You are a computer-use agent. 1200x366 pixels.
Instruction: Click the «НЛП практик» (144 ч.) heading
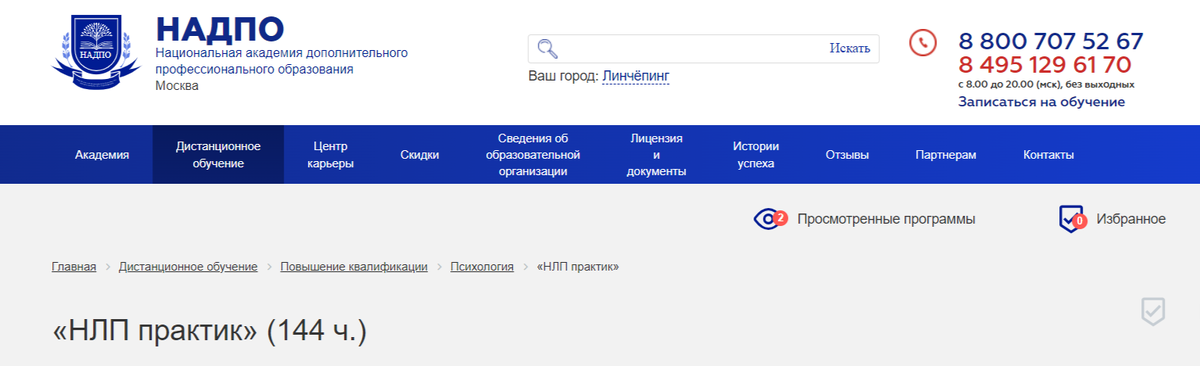pyautogui.click(x=210, y=331)
